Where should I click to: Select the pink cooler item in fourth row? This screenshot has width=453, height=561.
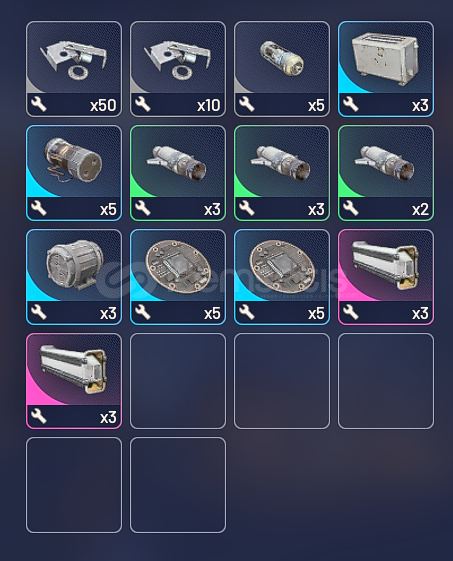point(74,381)
